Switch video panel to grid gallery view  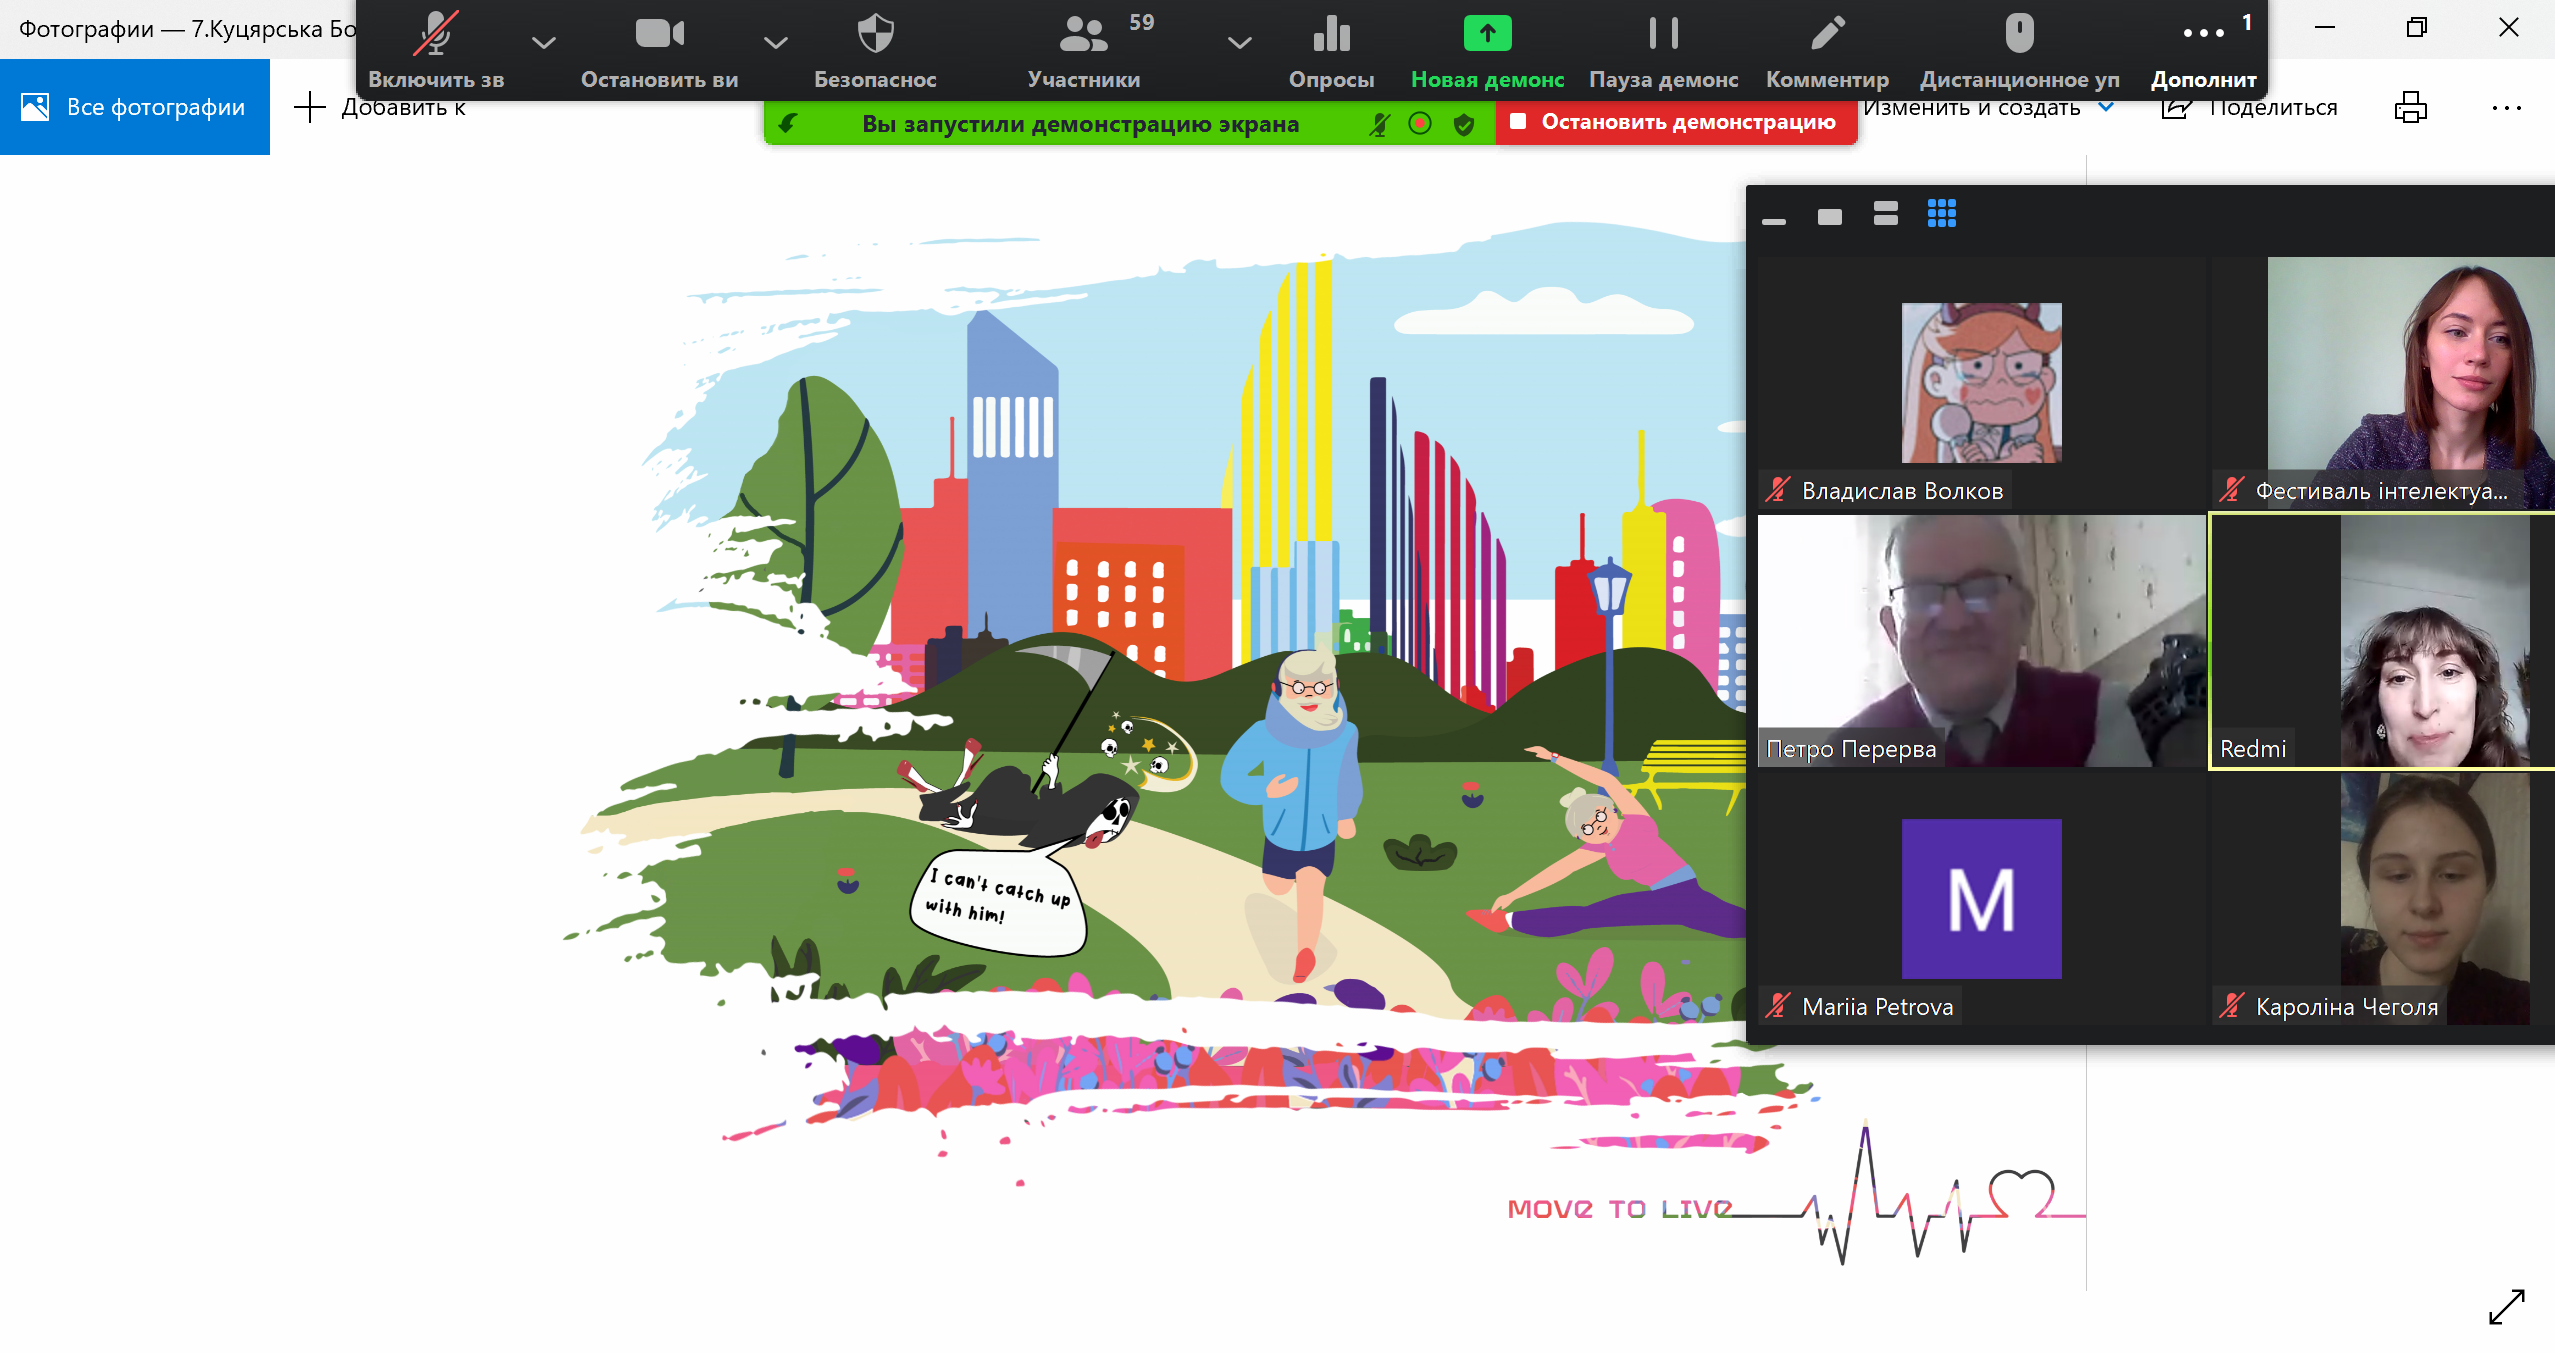point(1942,213)
